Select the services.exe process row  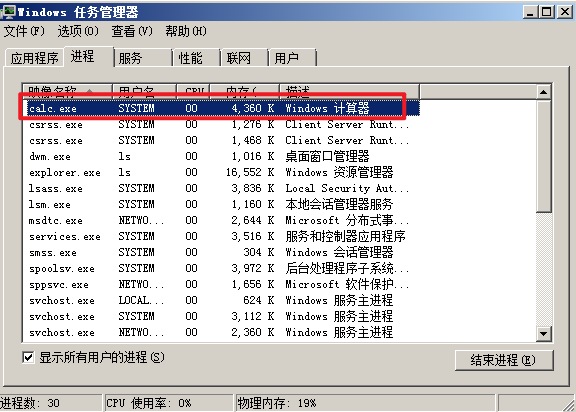click(221, 236)
